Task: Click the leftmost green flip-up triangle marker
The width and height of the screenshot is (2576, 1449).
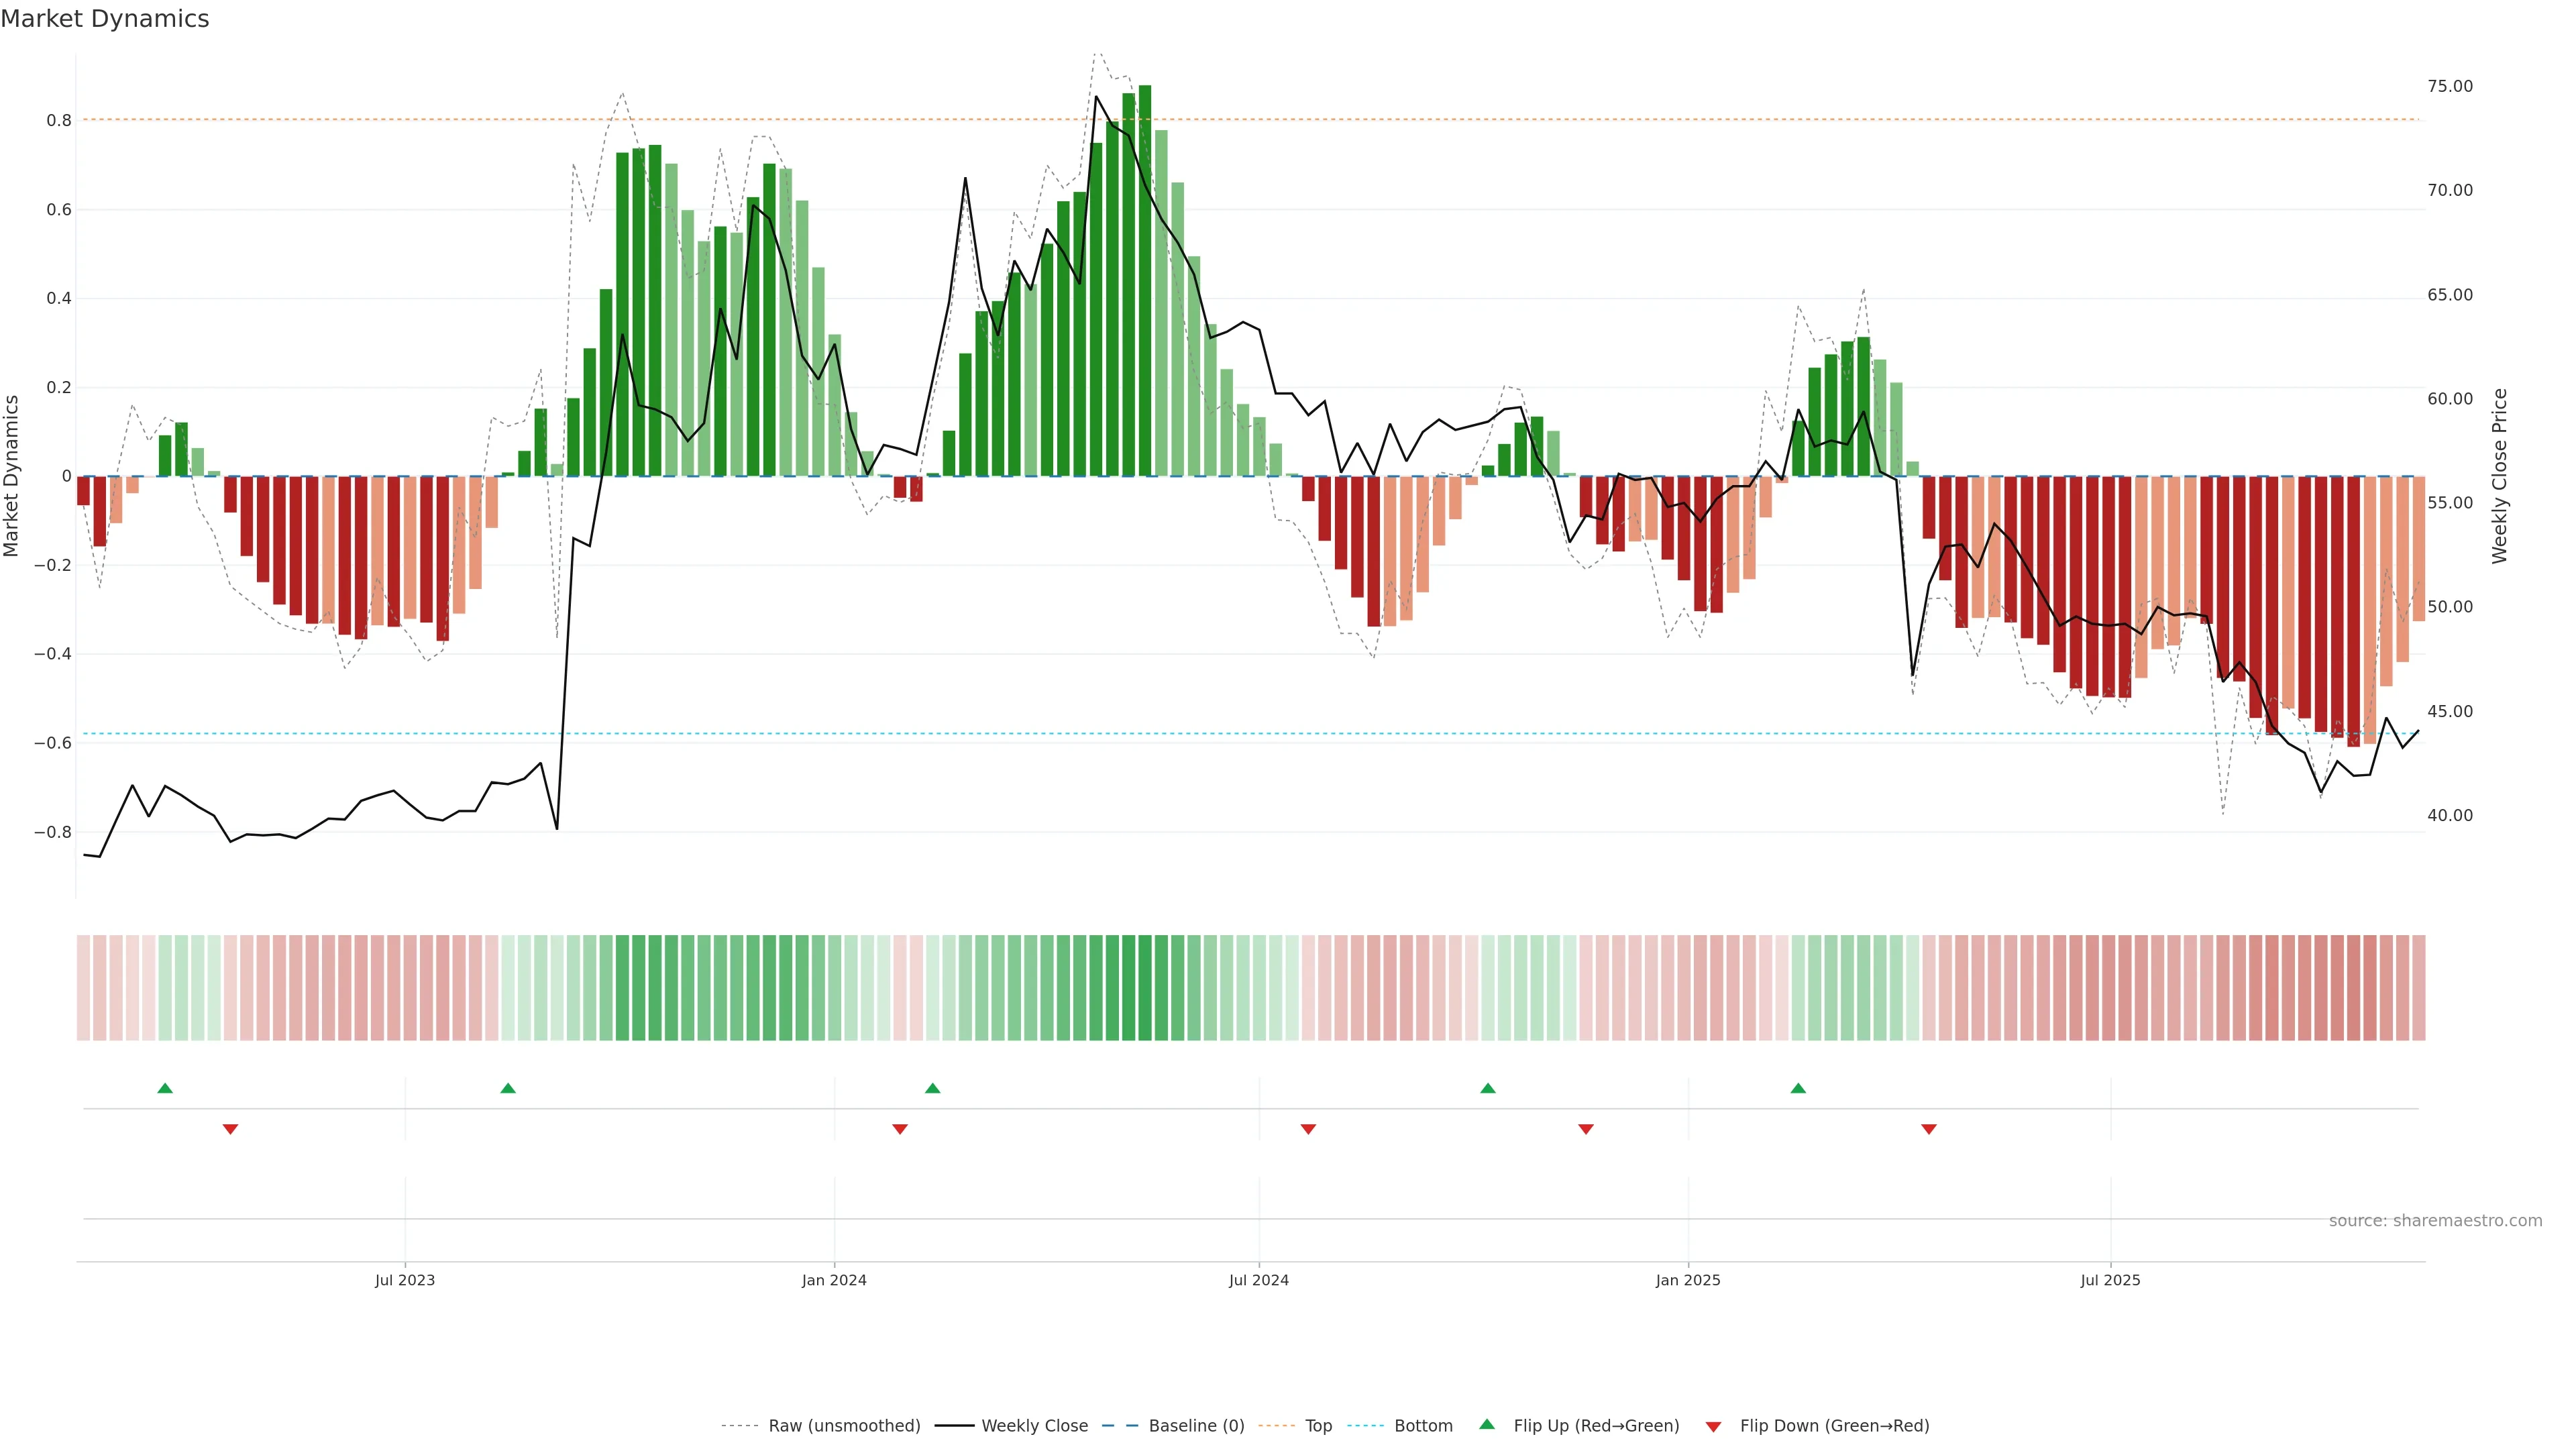Action: pos(165,1088)
